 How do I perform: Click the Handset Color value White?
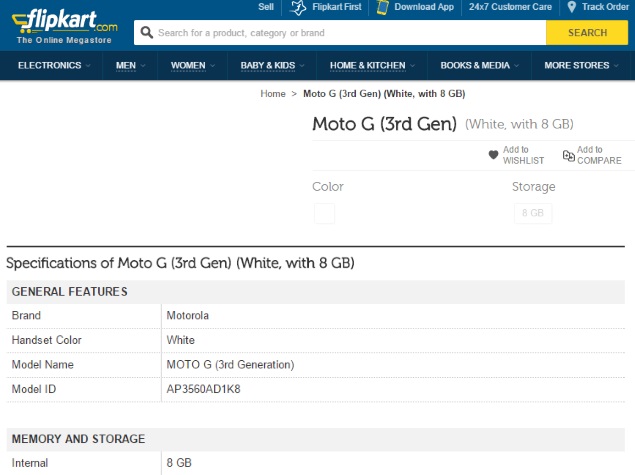point(180,340)
